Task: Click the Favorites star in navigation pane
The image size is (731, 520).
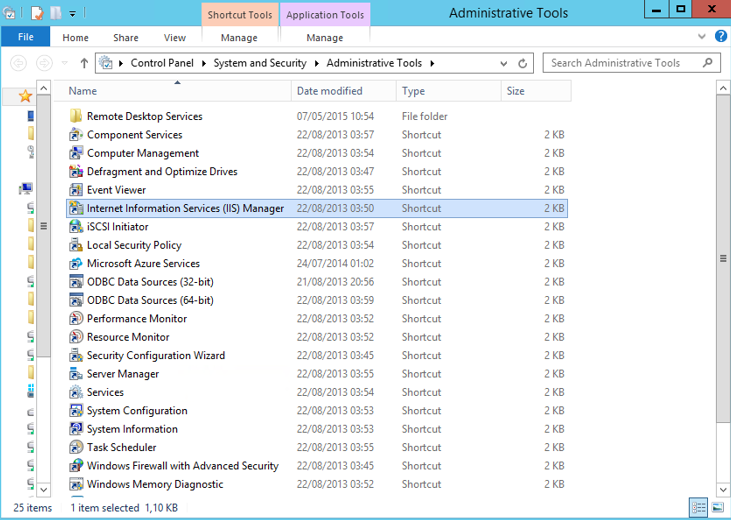Action: [x=25, y=96]
